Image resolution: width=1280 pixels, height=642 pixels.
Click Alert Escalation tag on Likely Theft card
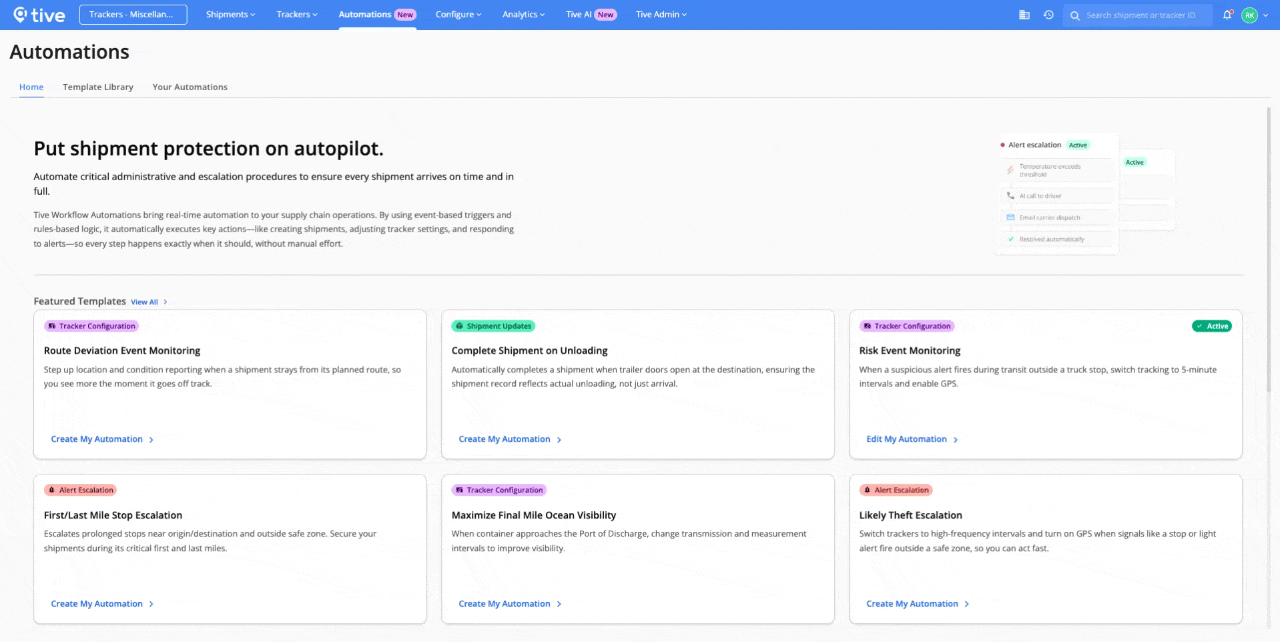click(896, 490)
